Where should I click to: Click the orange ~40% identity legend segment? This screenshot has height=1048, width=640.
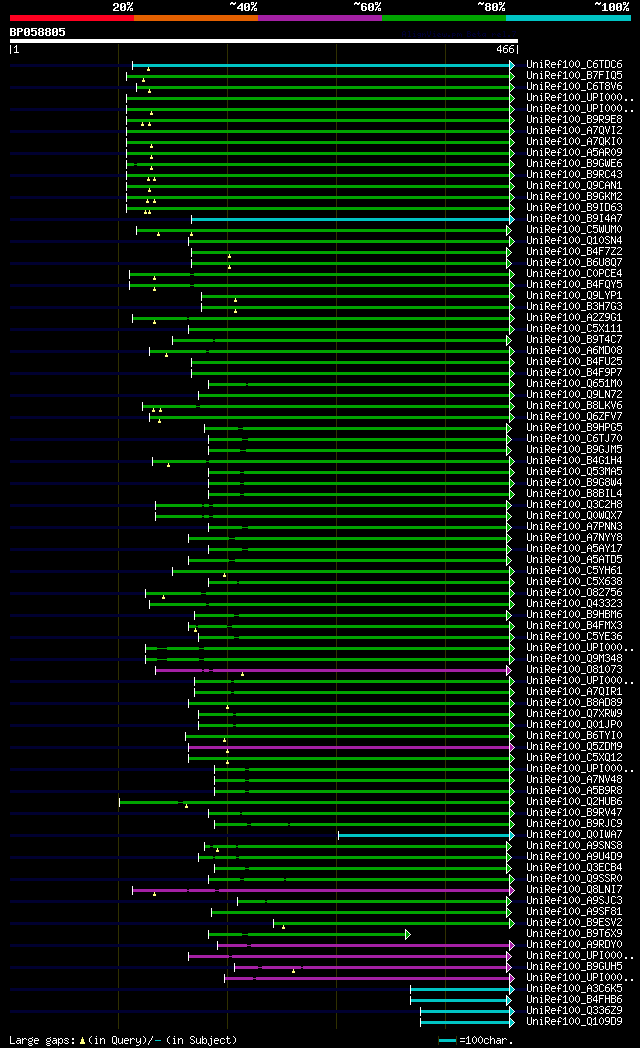coord(196,18)
